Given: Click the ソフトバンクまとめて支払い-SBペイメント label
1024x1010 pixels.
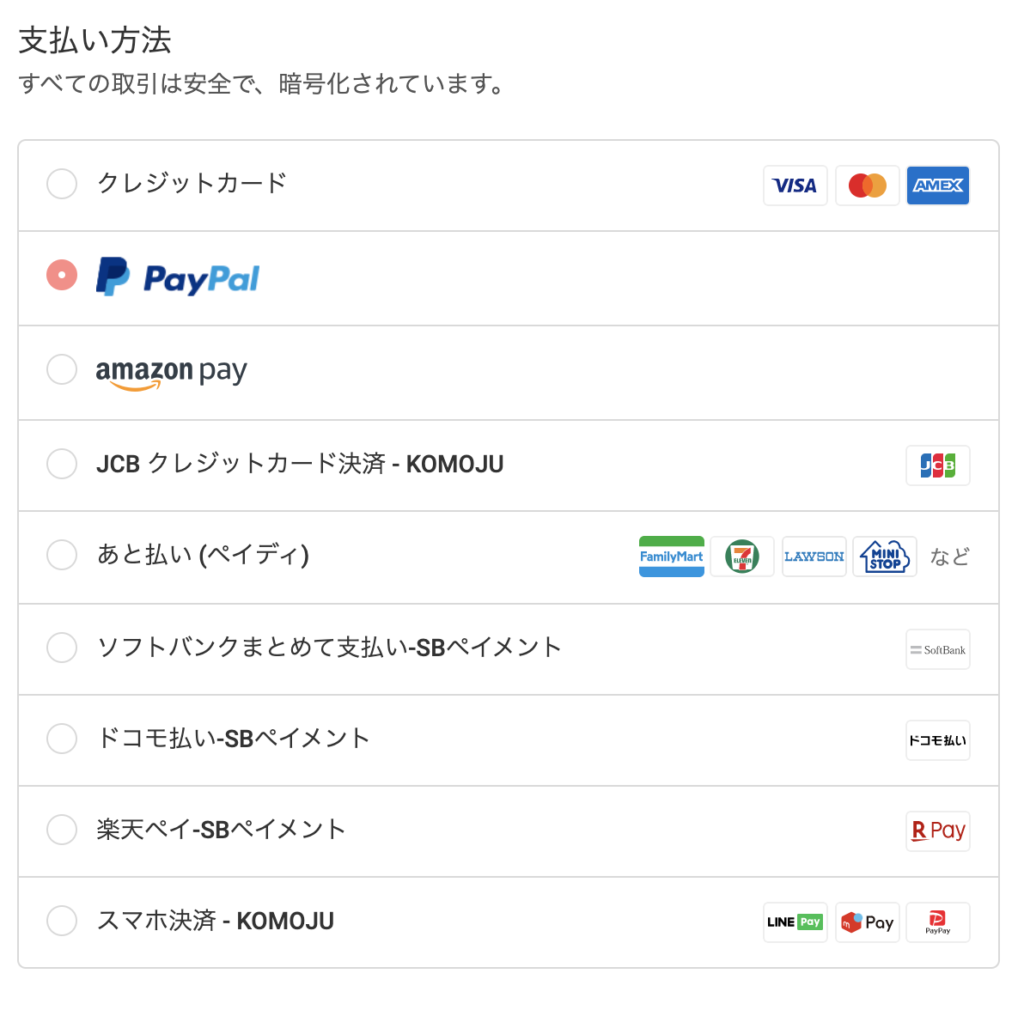Looking at the screenshot, I should point(329,647).
